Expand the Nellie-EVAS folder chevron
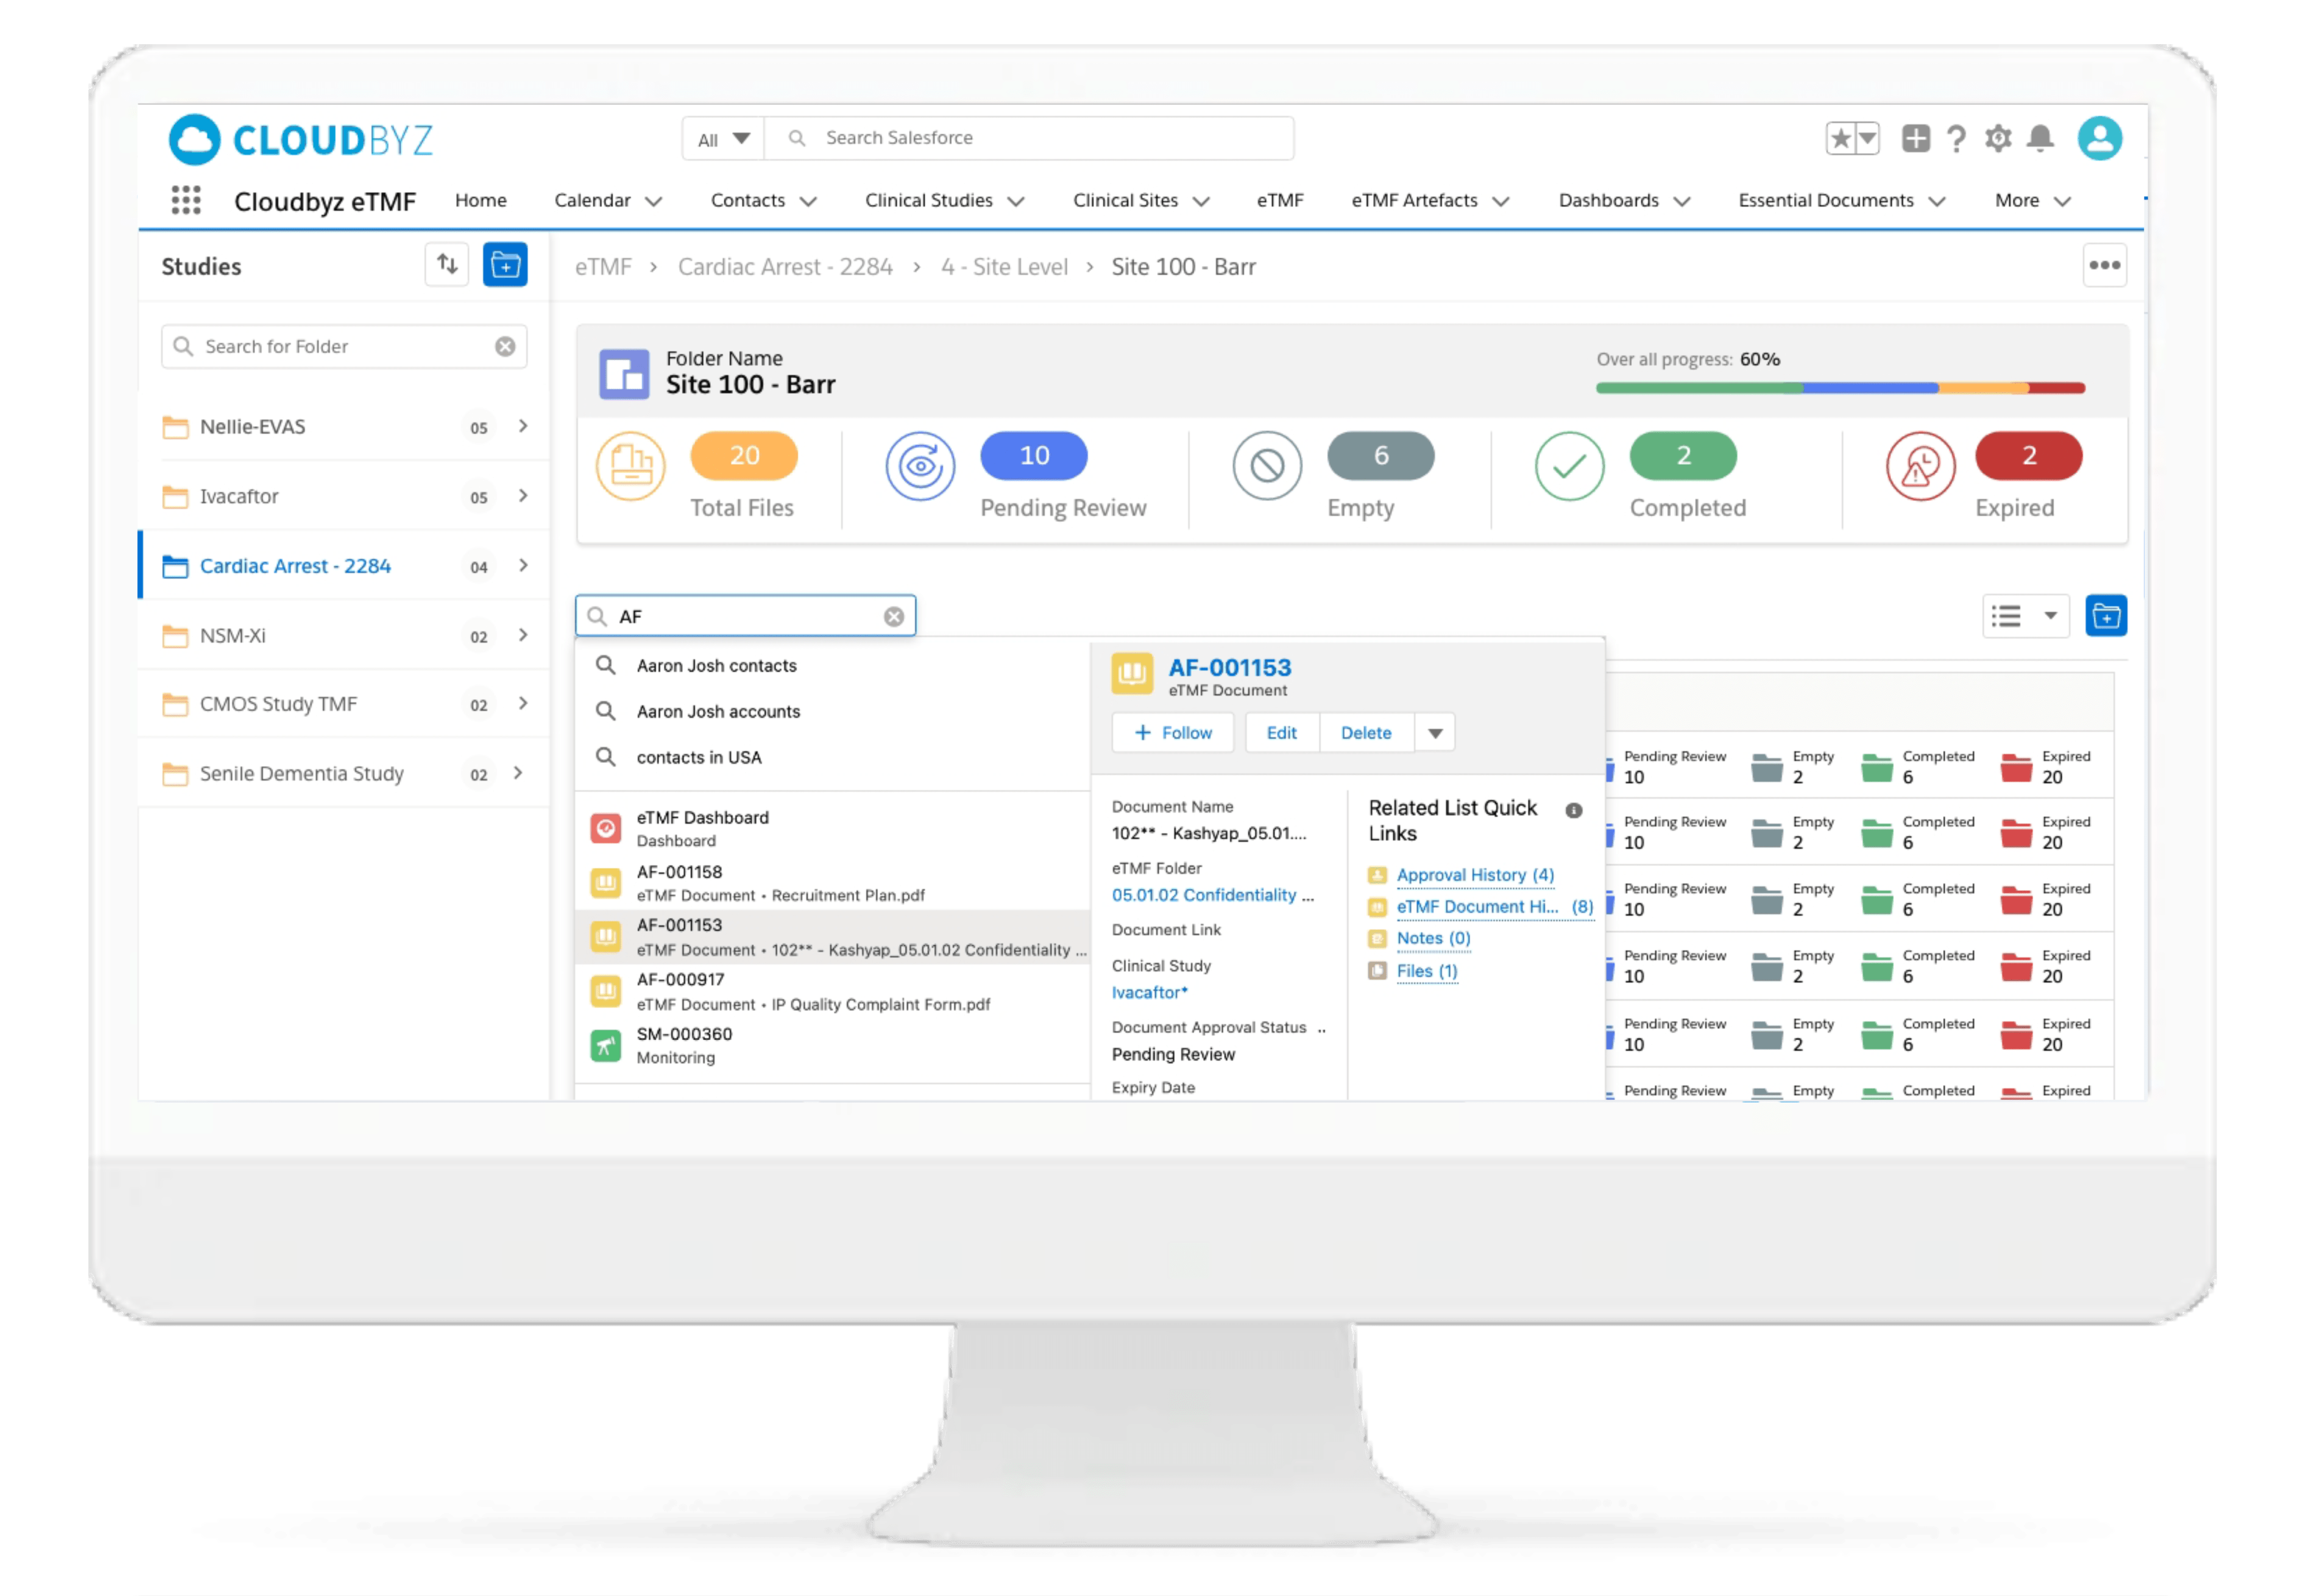 (523, 427)
